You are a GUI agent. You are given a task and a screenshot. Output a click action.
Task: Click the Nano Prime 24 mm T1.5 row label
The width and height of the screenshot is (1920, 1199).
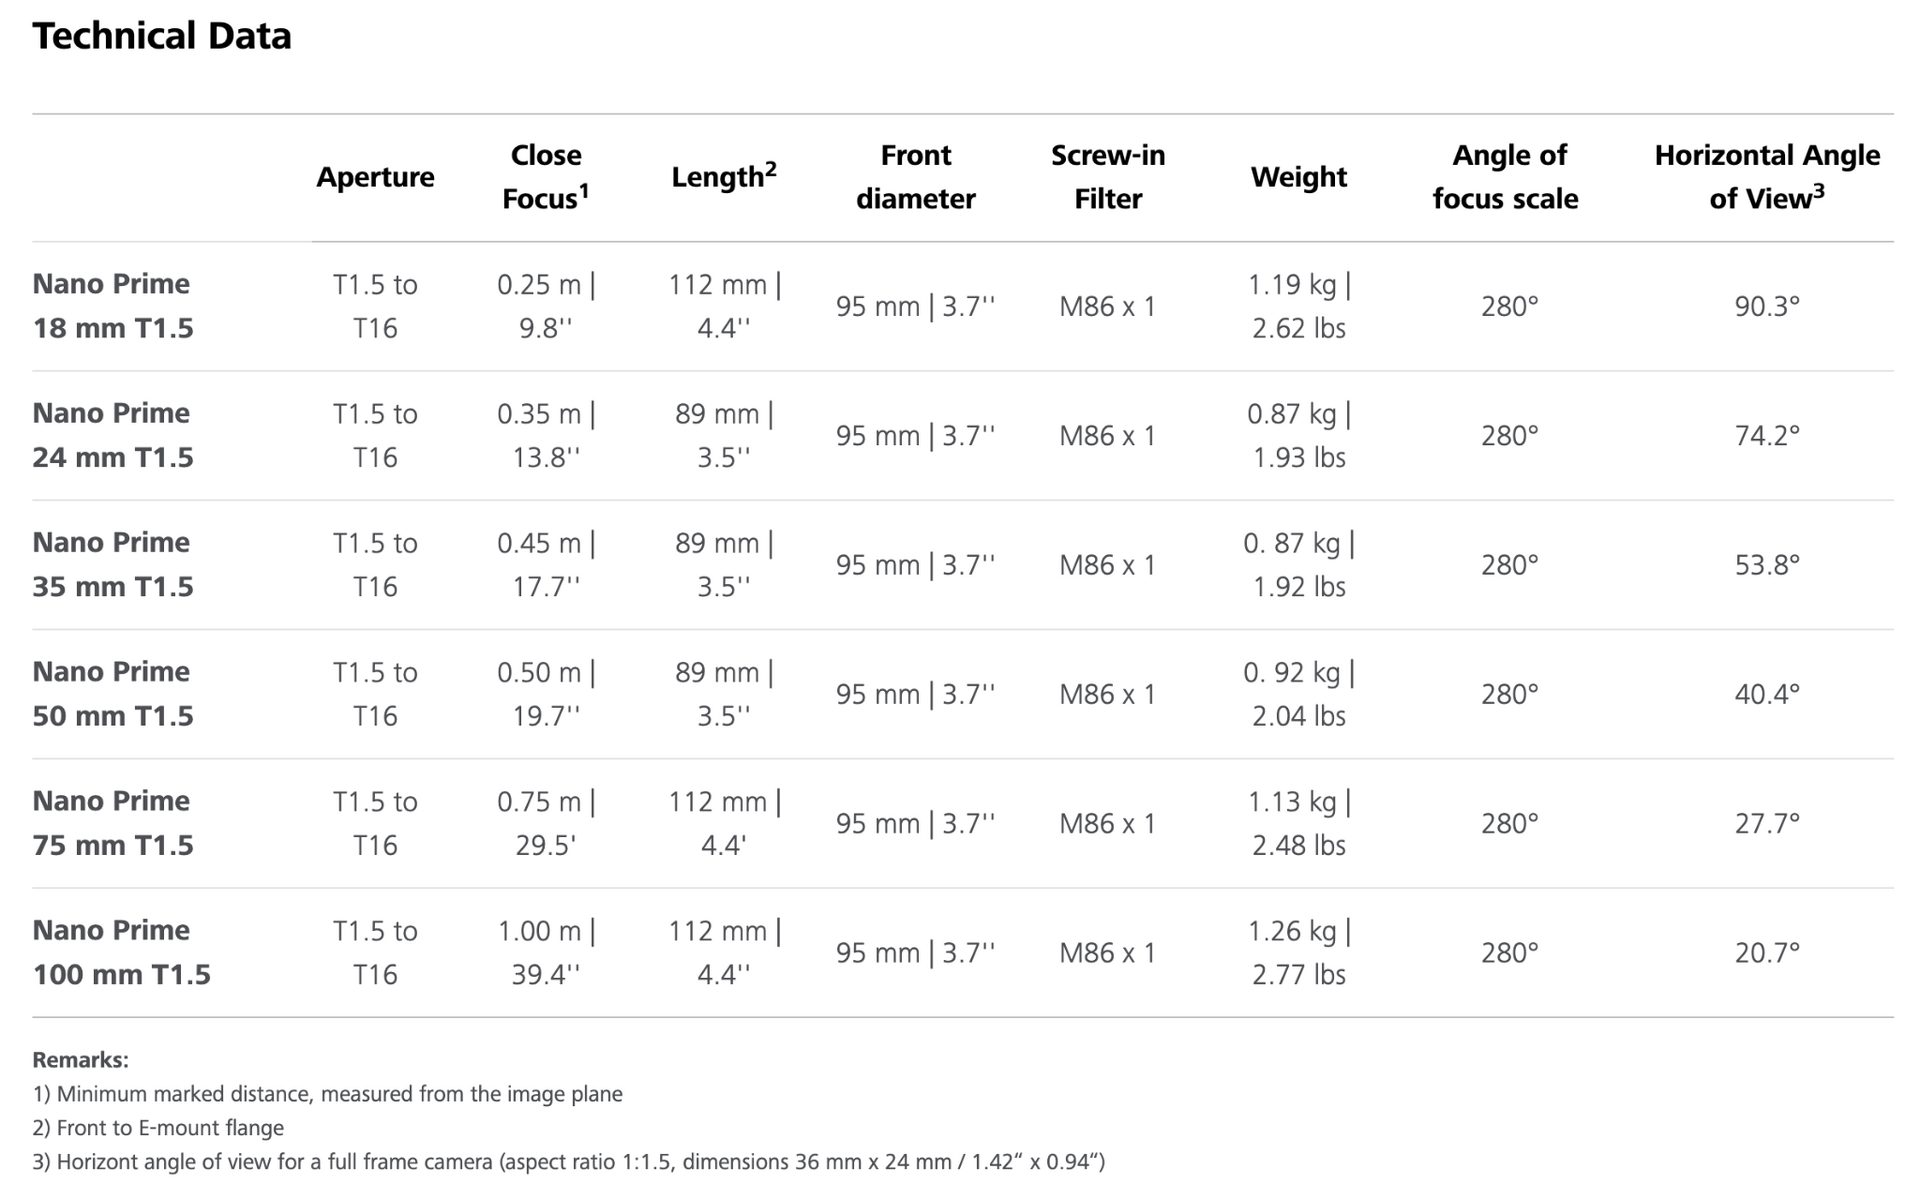coord(113,435)
